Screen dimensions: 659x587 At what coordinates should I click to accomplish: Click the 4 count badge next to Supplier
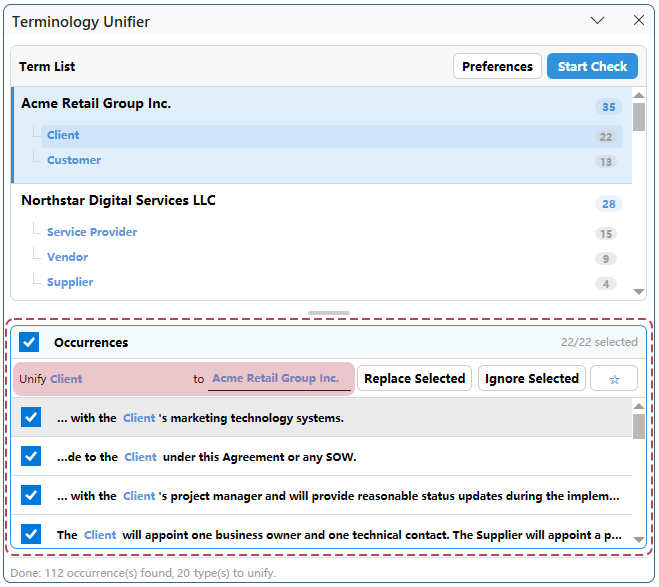pyautogui.click(x=606, y=284)
